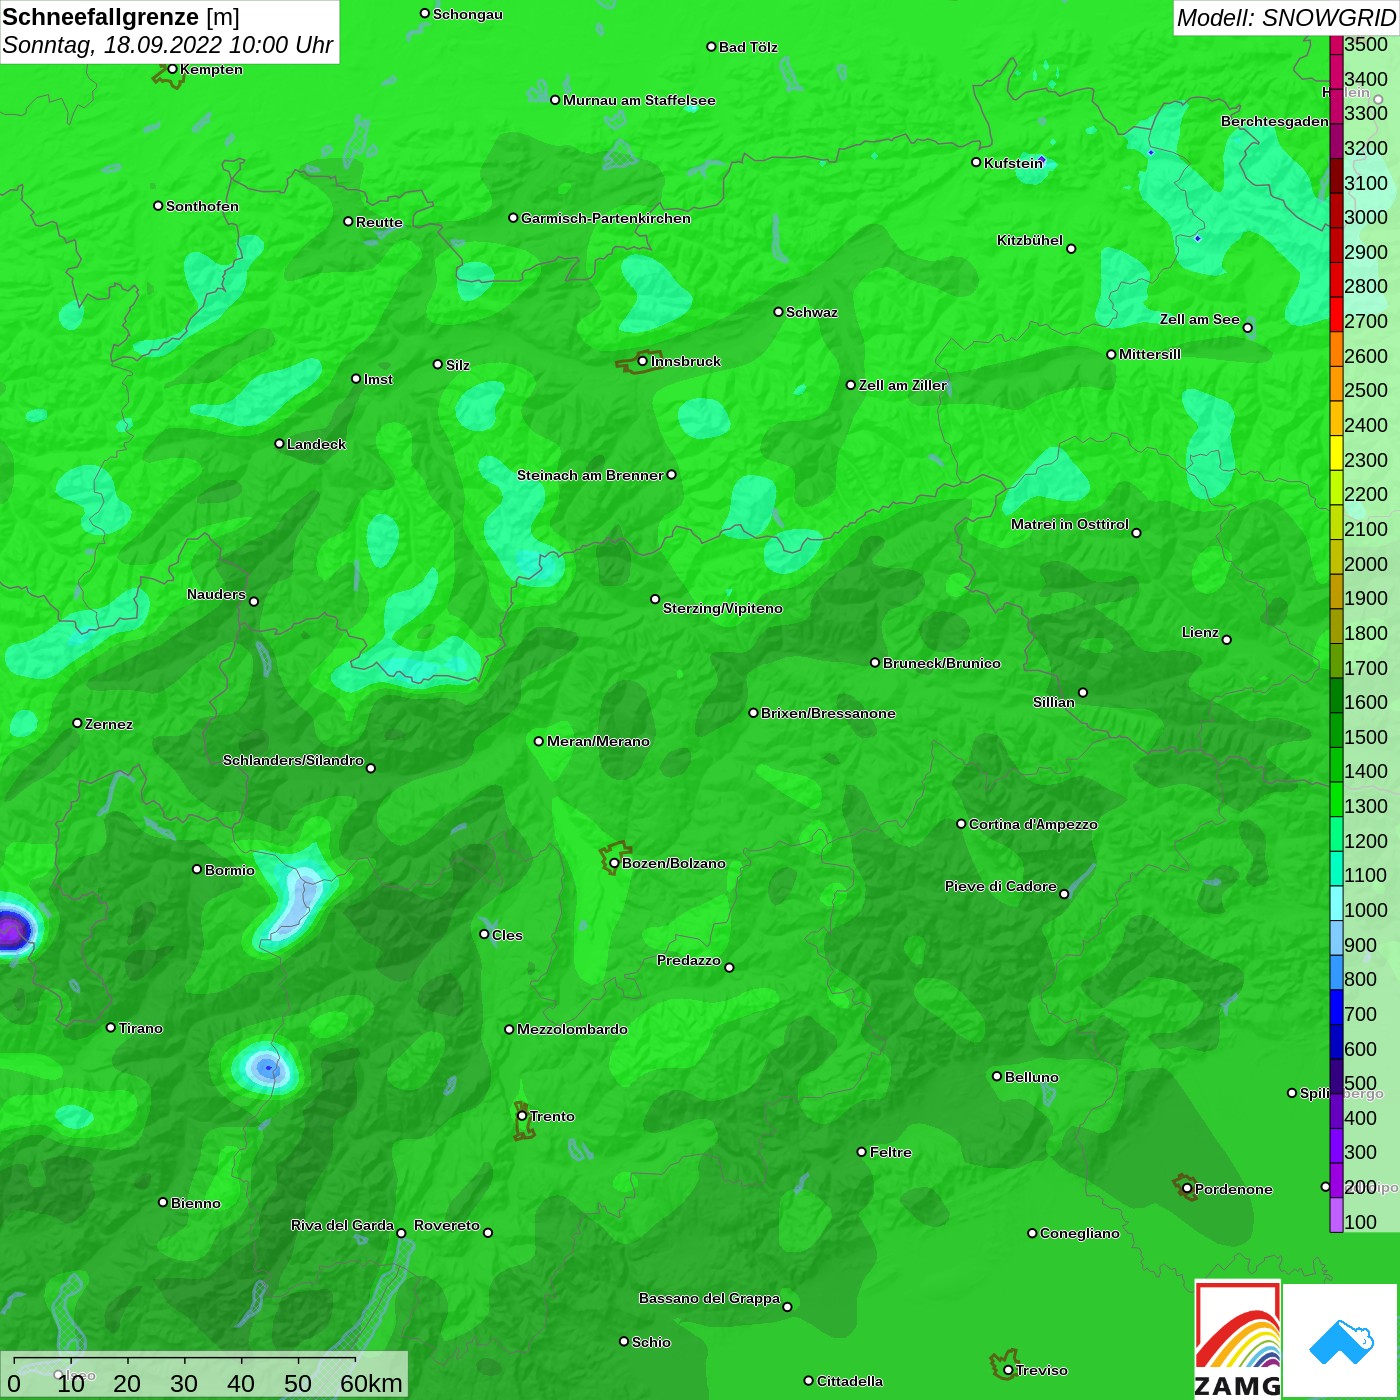Click the Nauders location dot
This screenshot has height=1400, width=1400.
tap(254, 602)
